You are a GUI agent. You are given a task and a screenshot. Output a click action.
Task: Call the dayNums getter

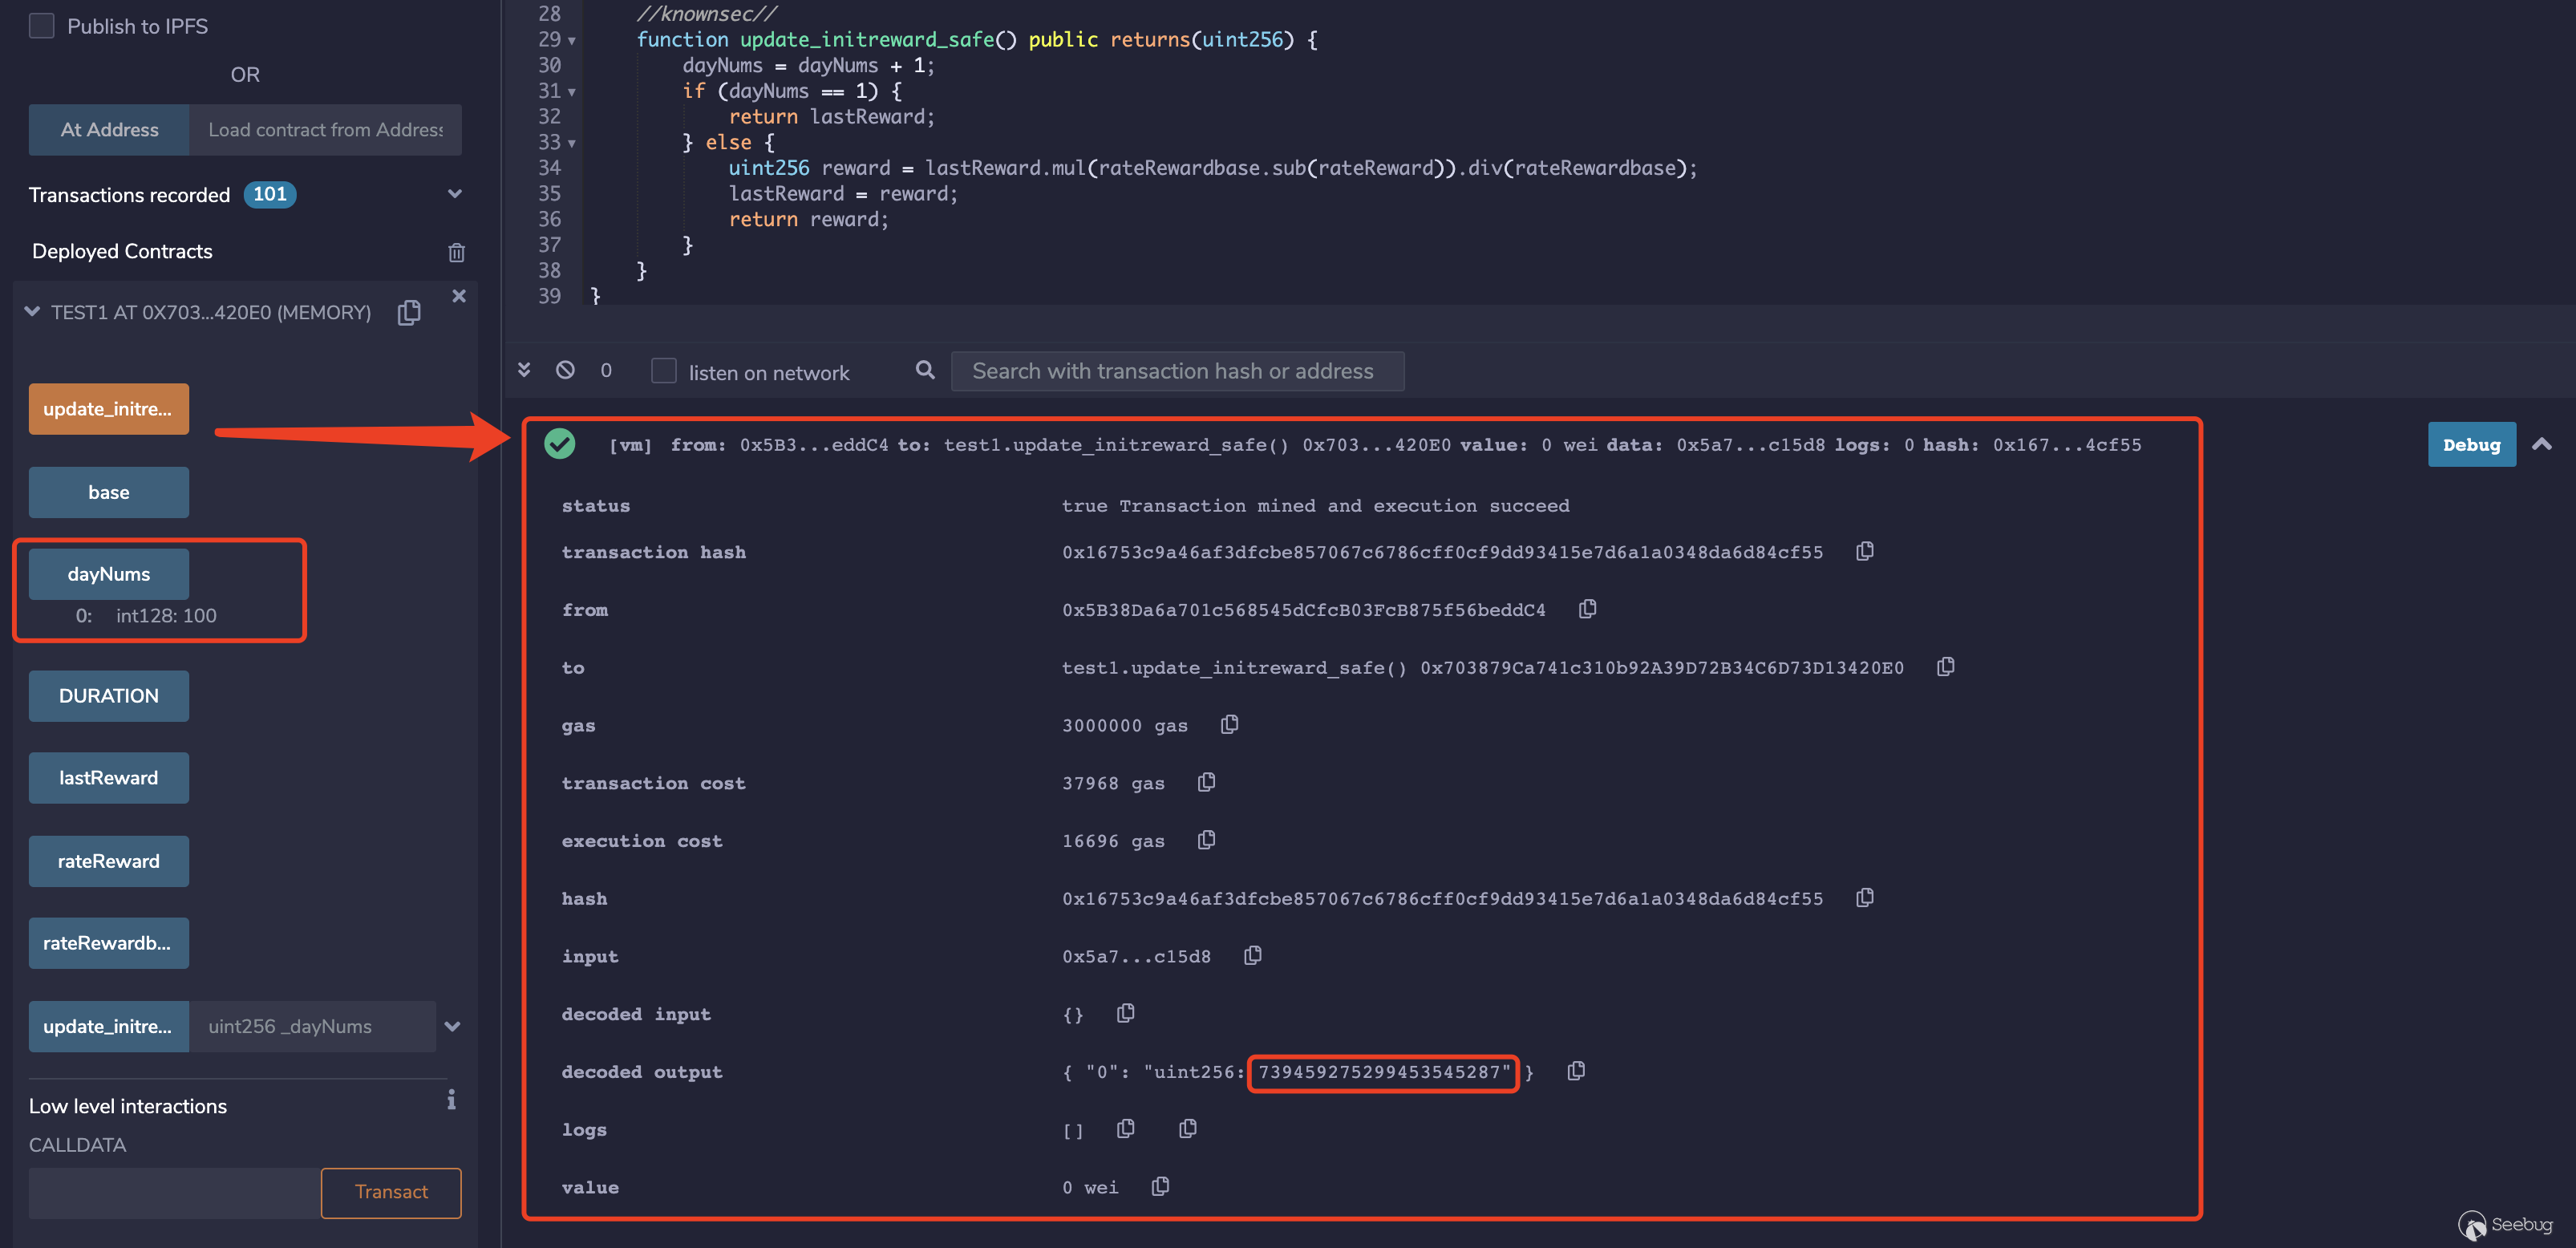pos(108,574)
